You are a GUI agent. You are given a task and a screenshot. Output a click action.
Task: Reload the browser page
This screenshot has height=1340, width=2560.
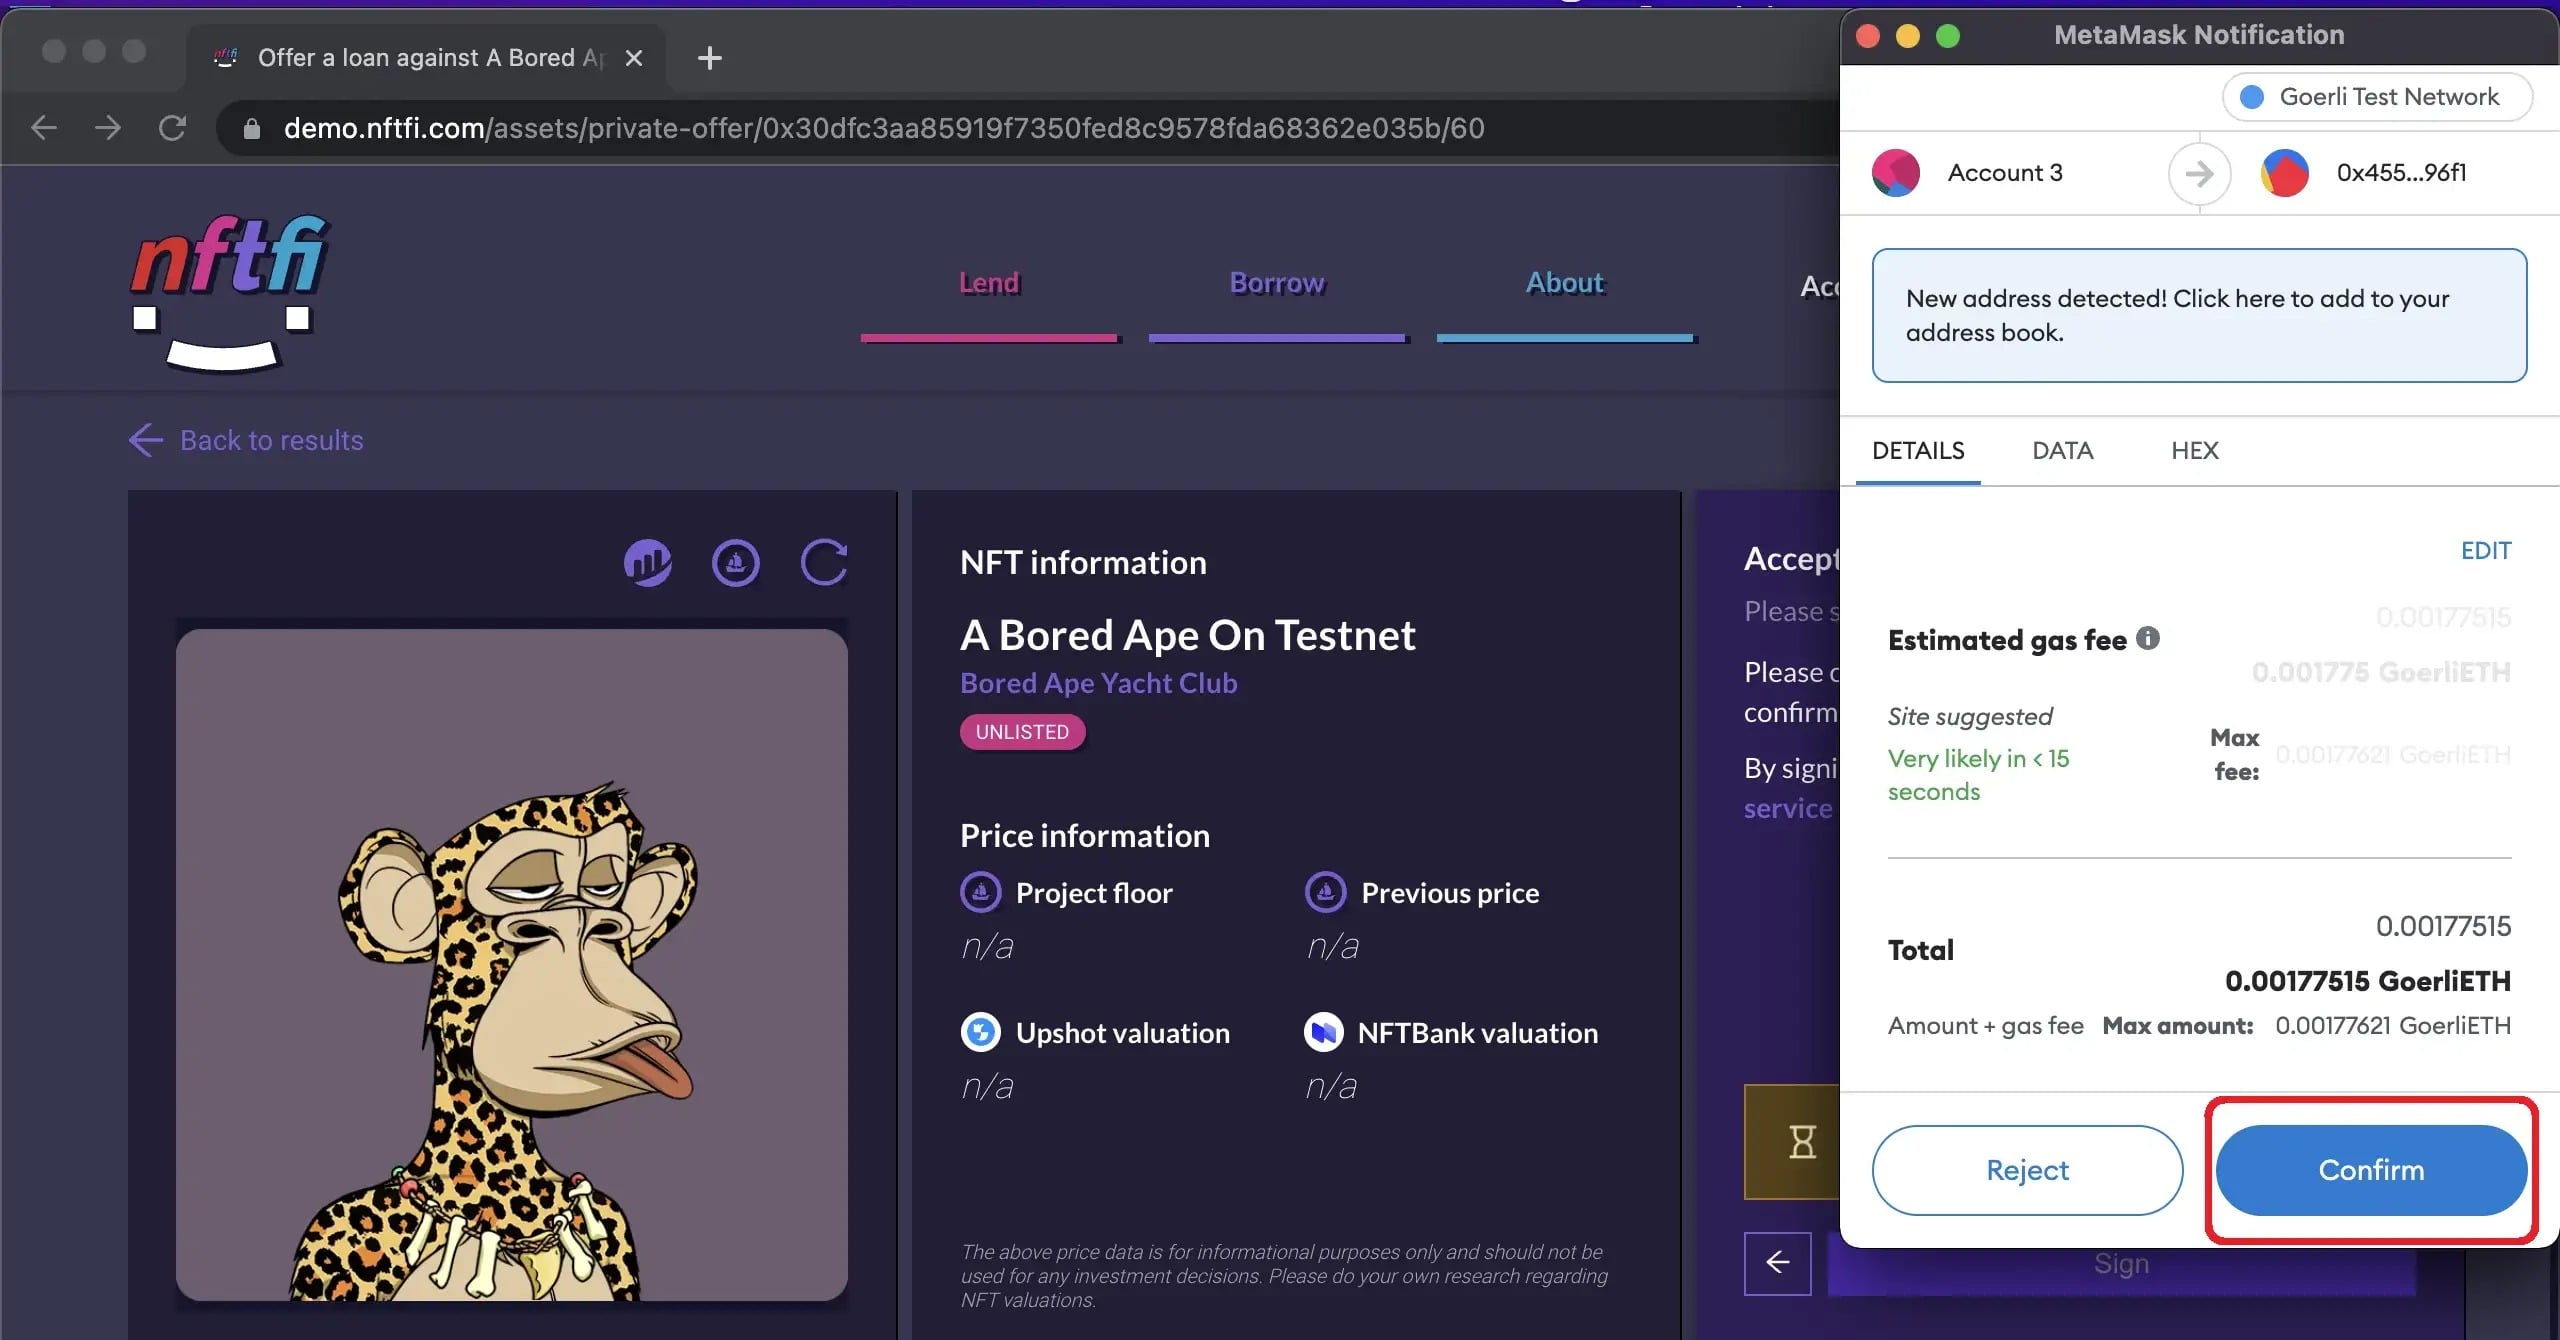pos(172,128)
